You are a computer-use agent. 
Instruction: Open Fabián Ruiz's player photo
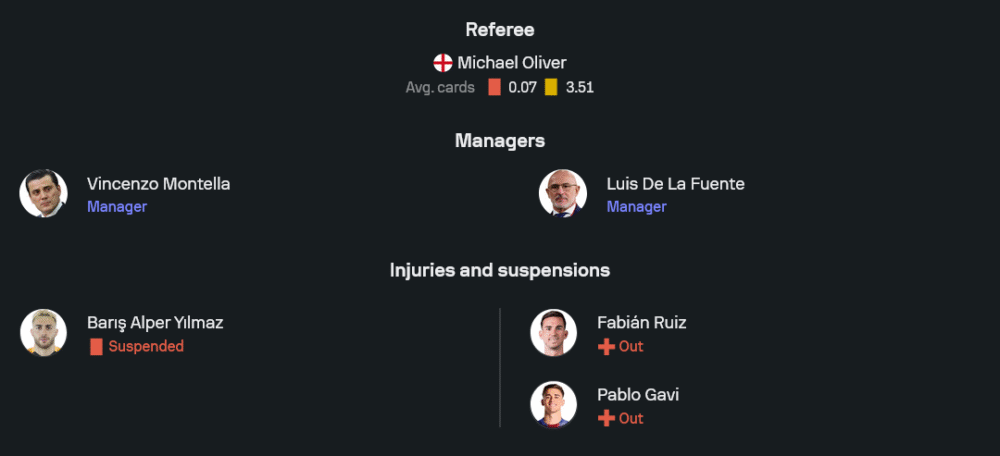click(553, 333)
